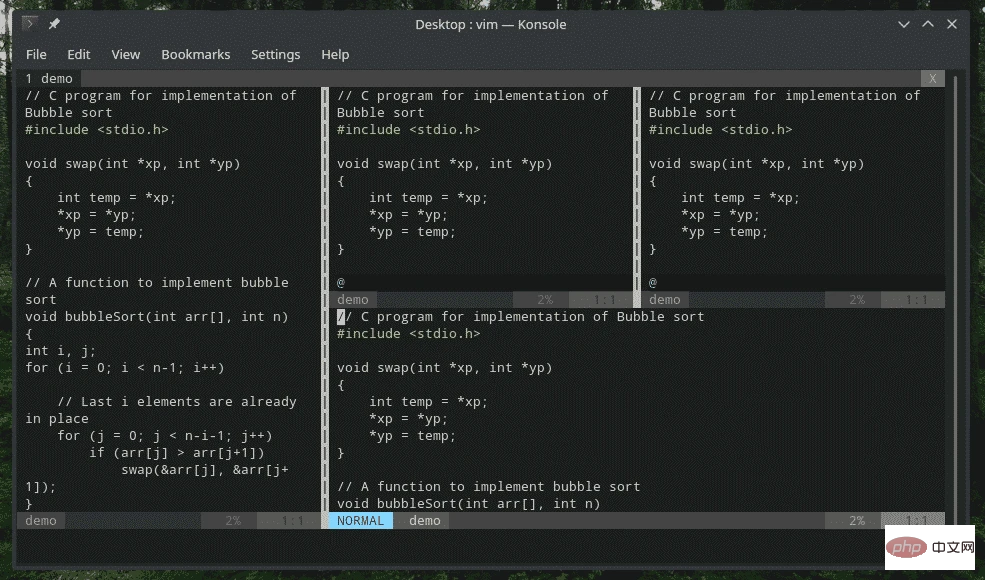Maximize the Konsole window

[x=928, y=24]
